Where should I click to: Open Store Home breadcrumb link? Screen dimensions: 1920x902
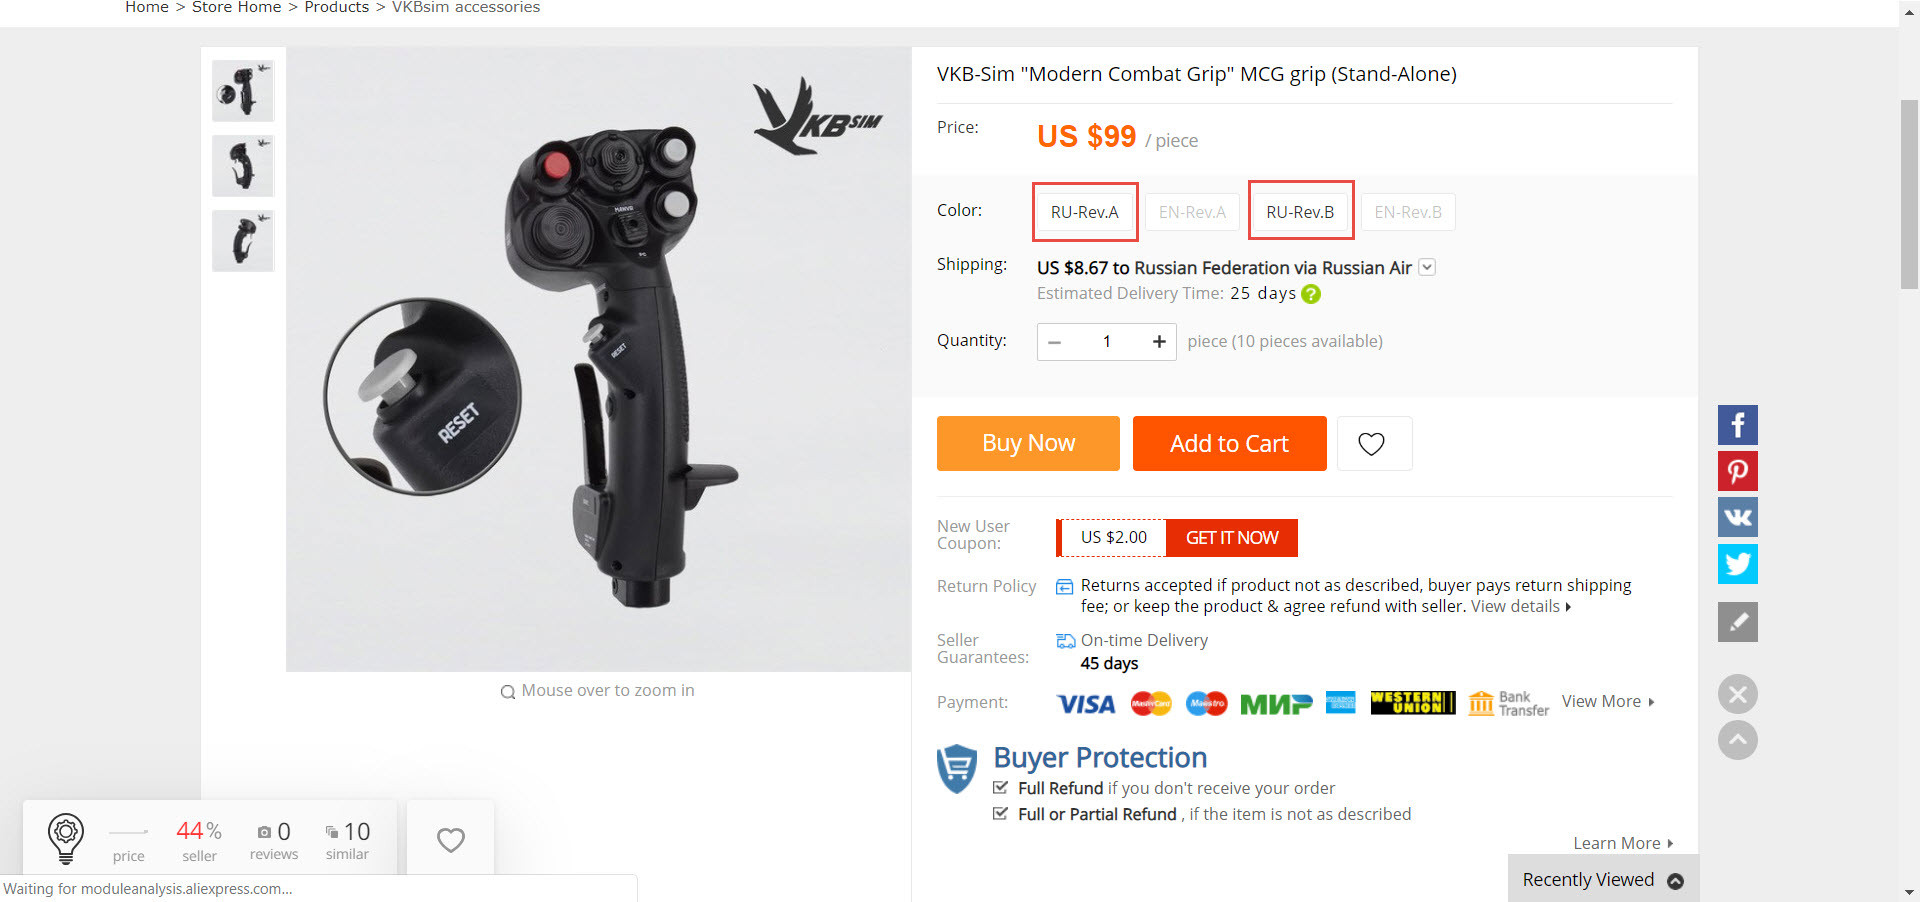point(236,7)
